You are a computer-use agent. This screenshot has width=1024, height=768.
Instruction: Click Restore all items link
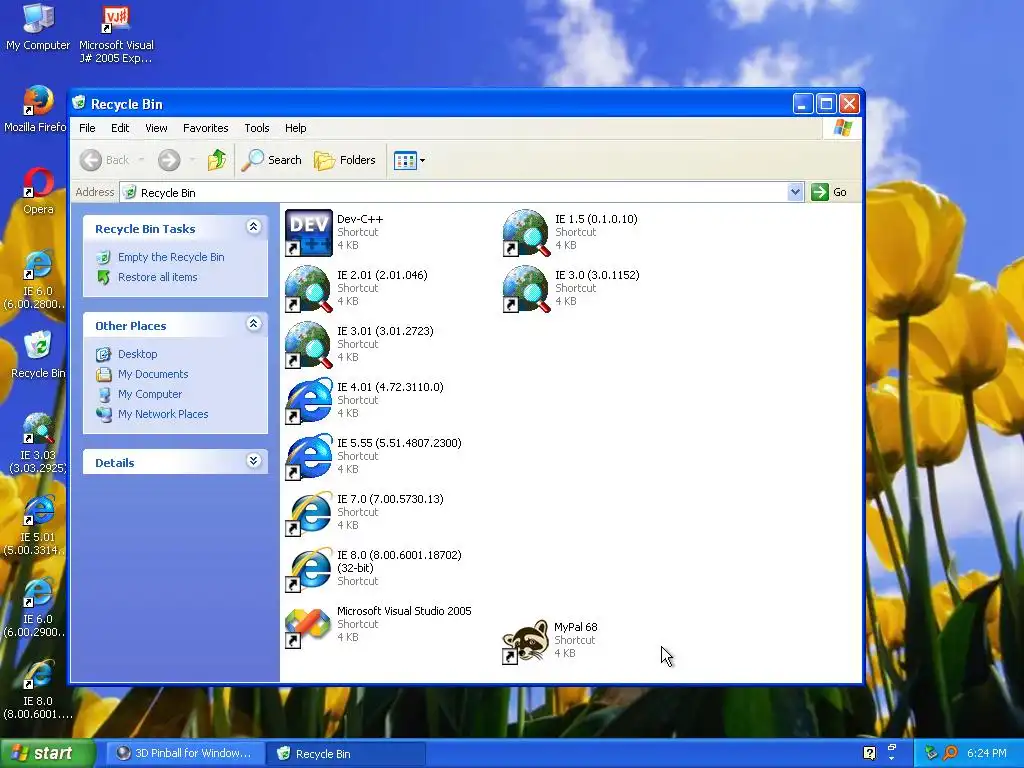tap(157, 277)
